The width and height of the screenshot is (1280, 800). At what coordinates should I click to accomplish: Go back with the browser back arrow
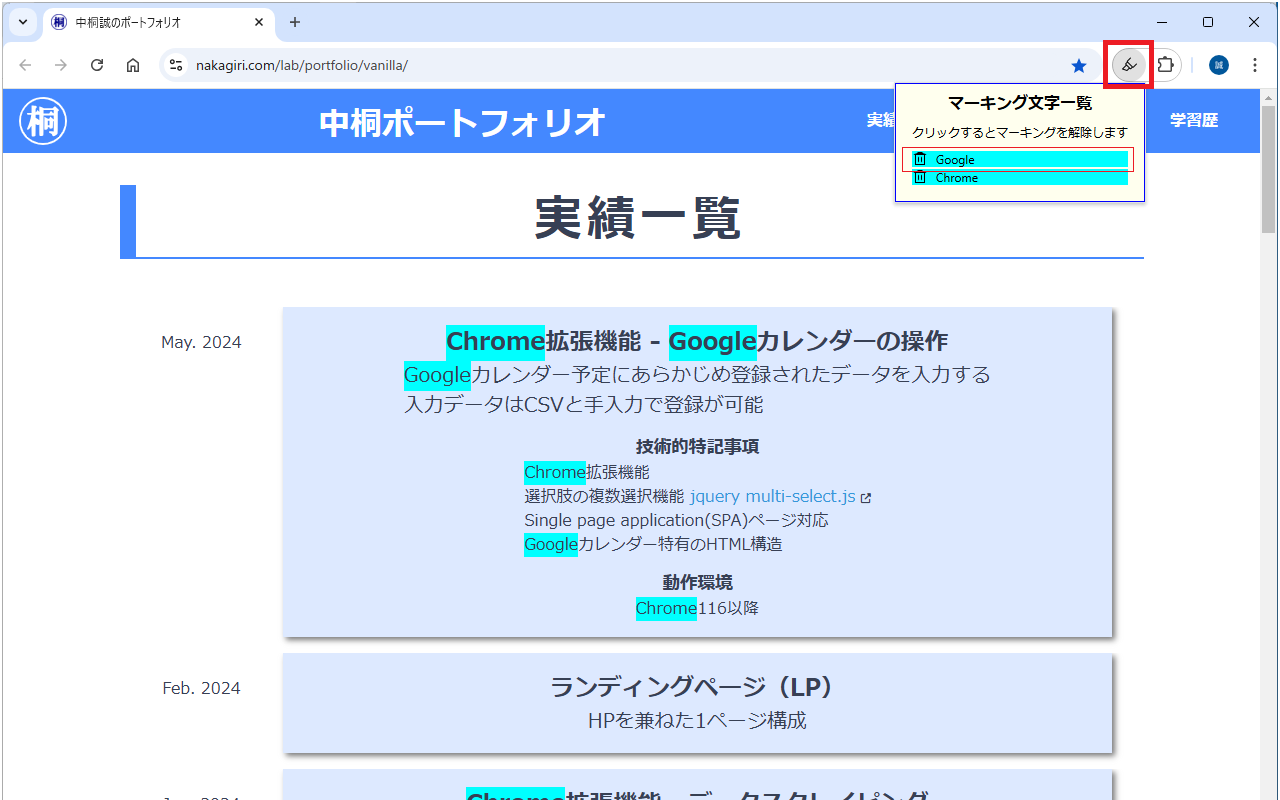pyautogui.click(x=25, y=65)
